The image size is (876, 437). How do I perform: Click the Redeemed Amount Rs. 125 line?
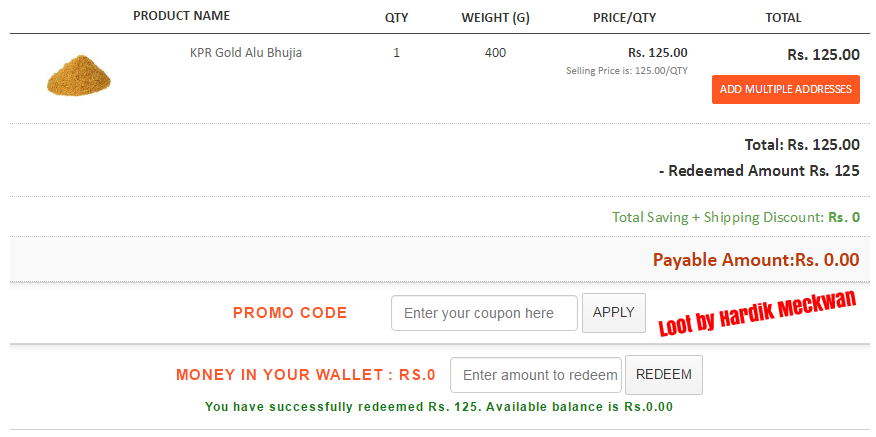point(759,171)
